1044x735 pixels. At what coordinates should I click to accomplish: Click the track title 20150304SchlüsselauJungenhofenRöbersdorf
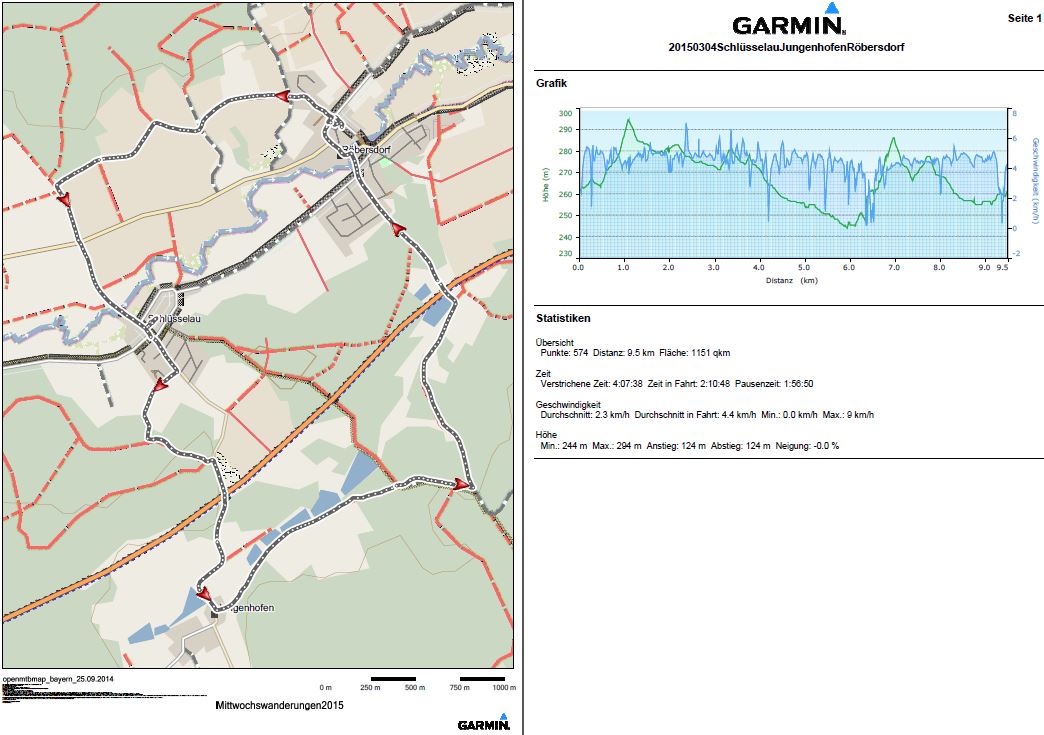tap(786, 47)
